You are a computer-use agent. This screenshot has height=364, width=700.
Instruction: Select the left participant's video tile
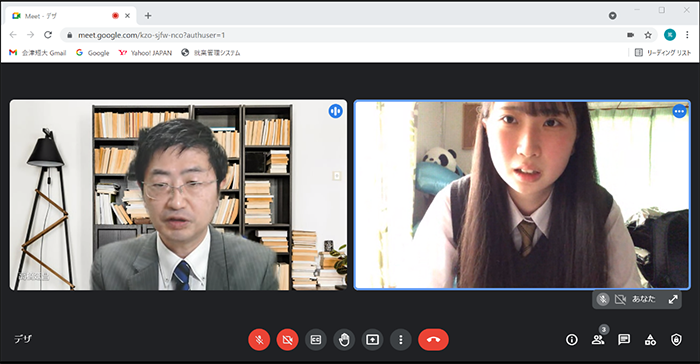tap(178, 195)
